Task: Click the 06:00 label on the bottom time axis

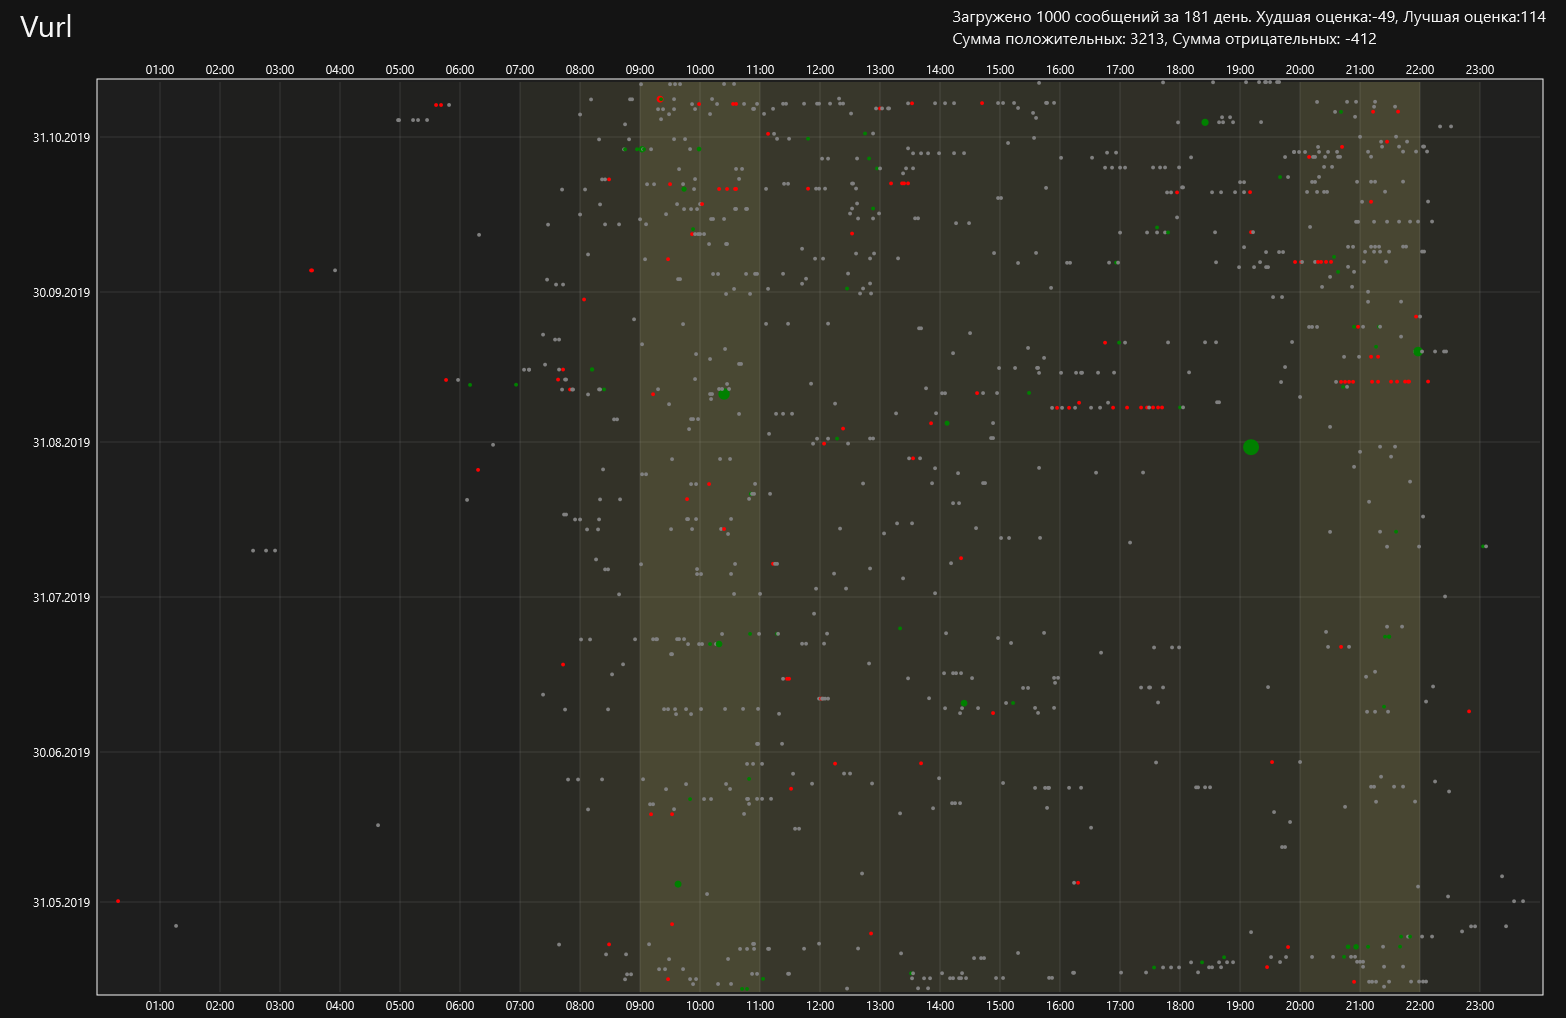Action: pos(460,1005)
